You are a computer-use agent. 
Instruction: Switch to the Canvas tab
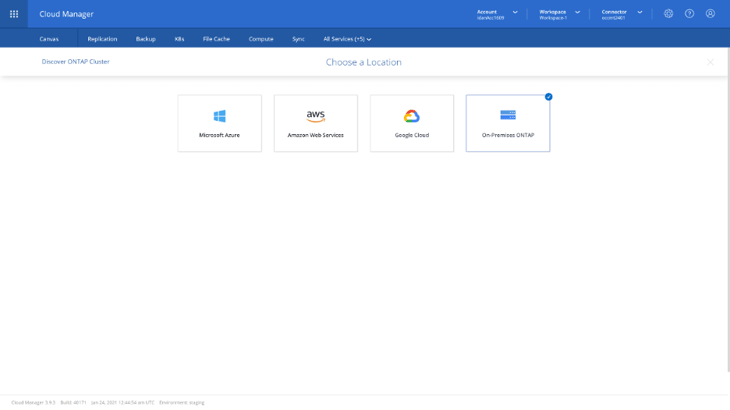coord(49,39)
